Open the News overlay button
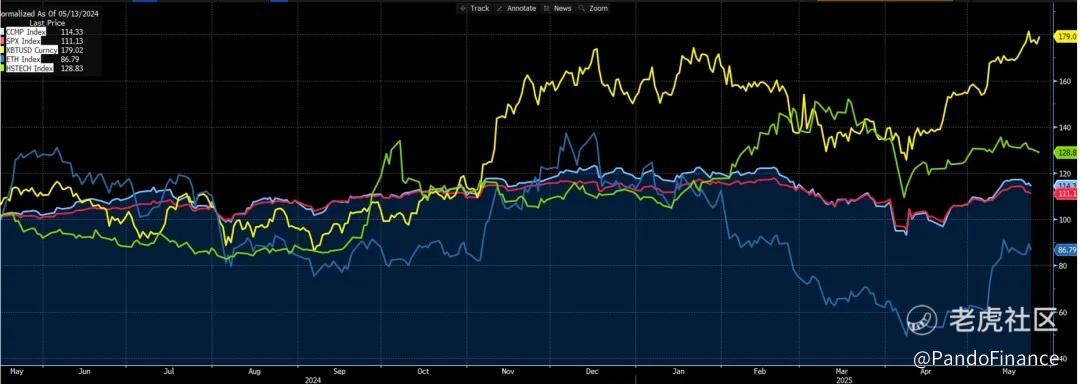This screenshot has height=384, width=1080. (558, 8)
